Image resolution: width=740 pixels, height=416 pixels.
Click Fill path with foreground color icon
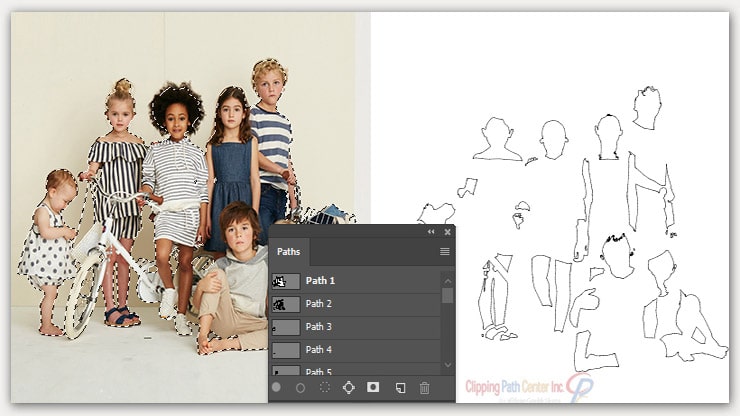(x=277, y=387)
